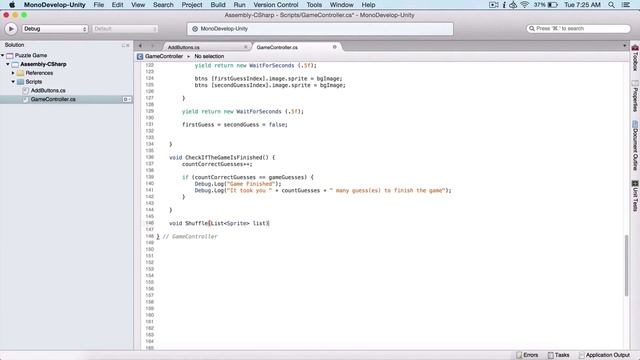640x360 pixels.
Task: Click the clock showing Tue 7:25 AM
Action: coord(582,5)
